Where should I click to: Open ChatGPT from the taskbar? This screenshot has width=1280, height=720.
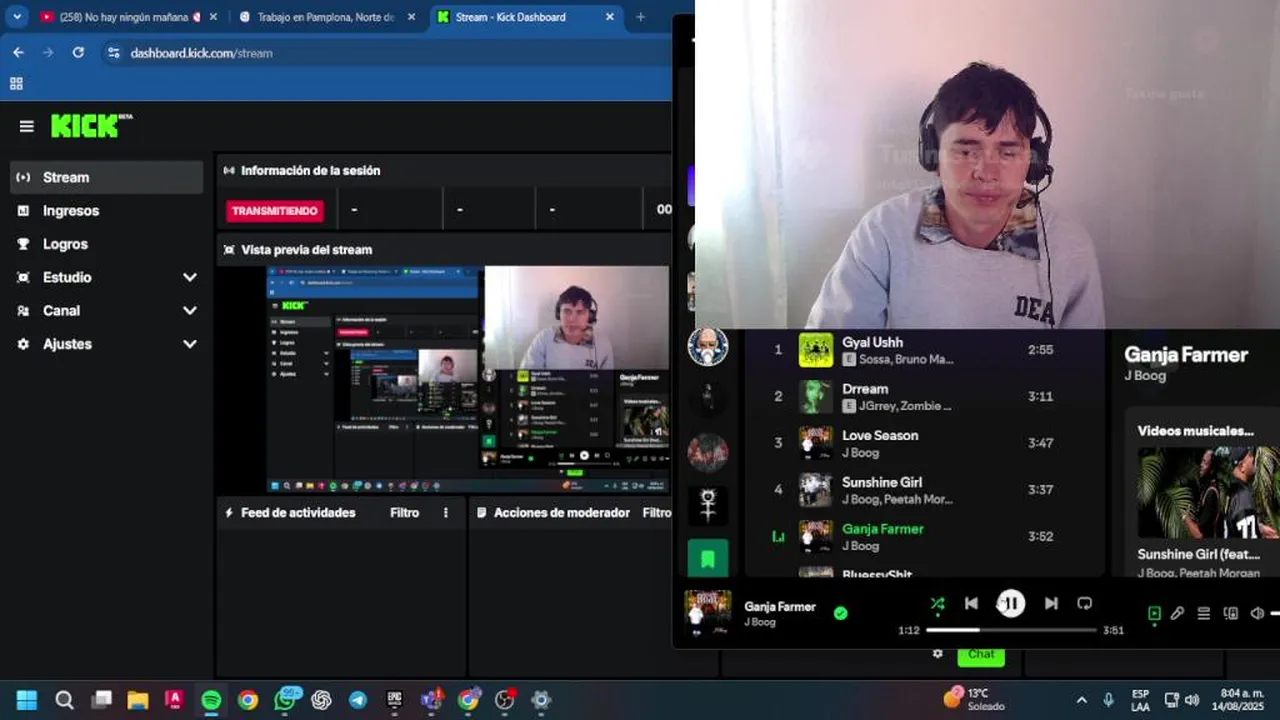(x=321, y=700)
